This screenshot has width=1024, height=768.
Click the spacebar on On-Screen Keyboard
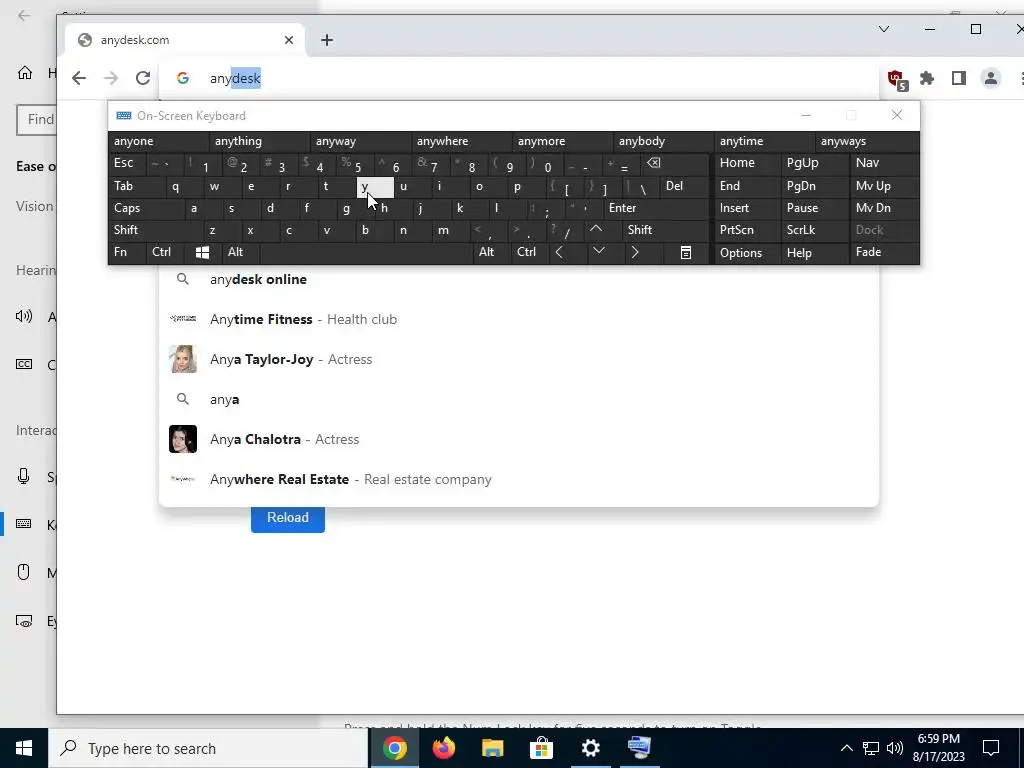click(366, 252)
